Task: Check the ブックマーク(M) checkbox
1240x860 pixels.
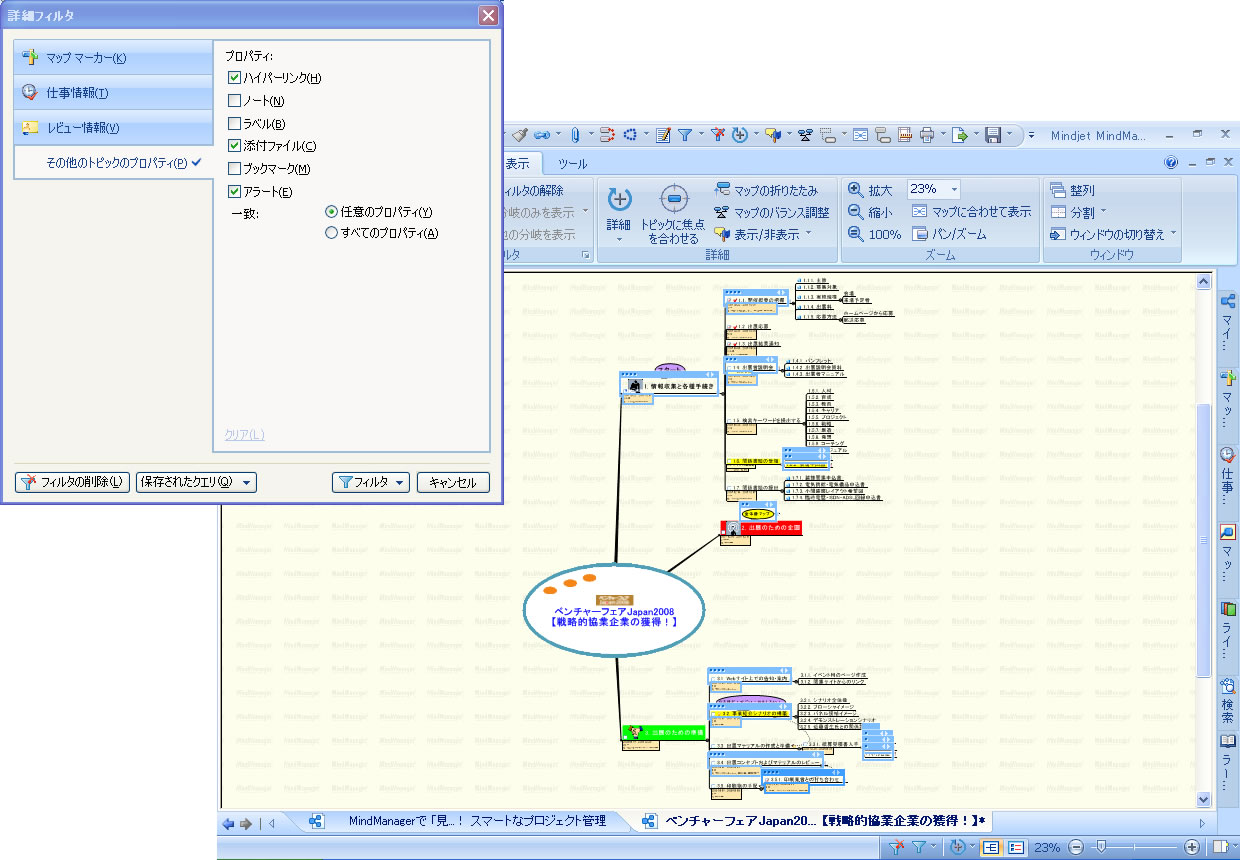Action: click(234, 169)
